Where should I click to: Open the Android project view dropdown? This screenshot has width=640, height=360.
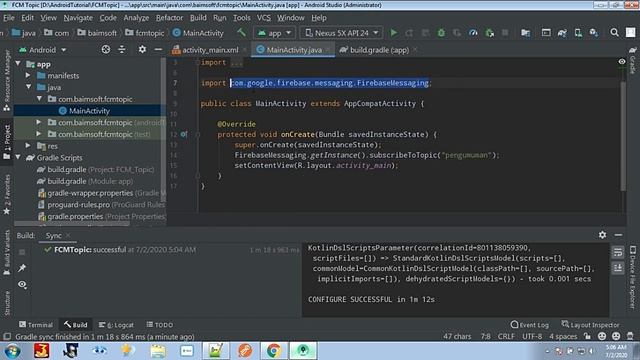tap(42, 50)
